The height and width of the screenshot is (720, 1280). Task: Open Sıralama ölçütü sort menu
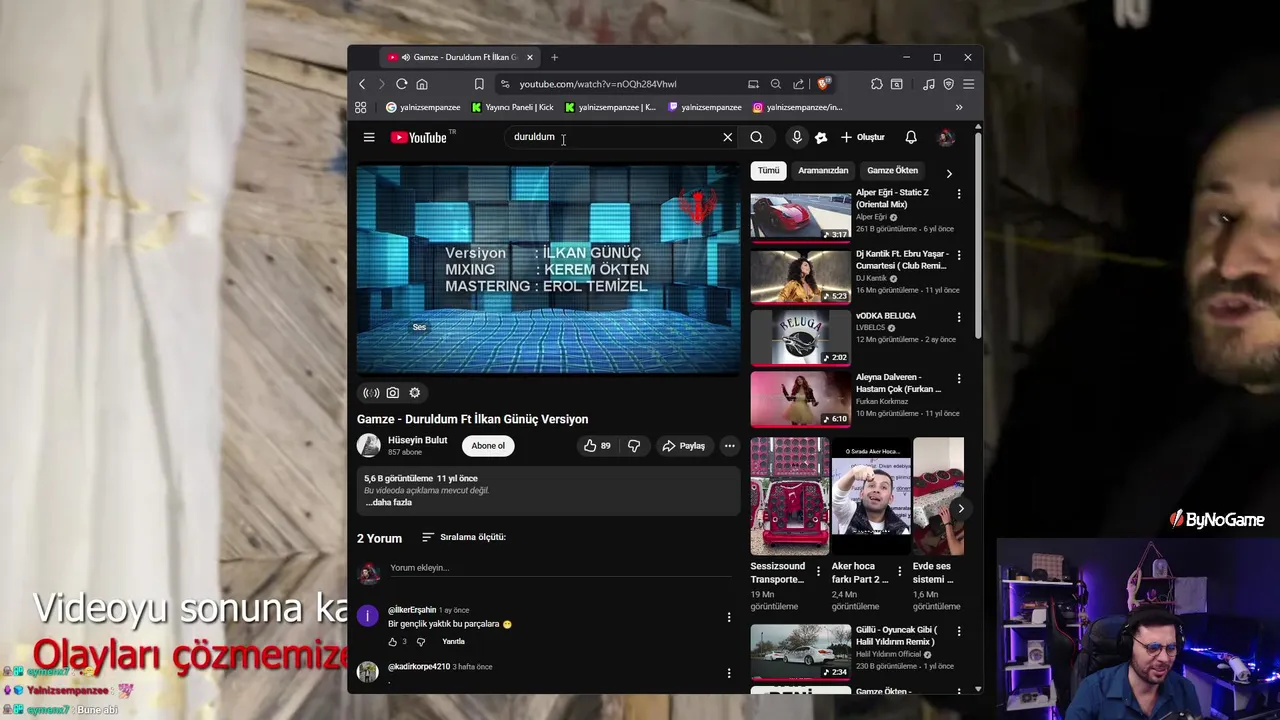tap(464, 537)
